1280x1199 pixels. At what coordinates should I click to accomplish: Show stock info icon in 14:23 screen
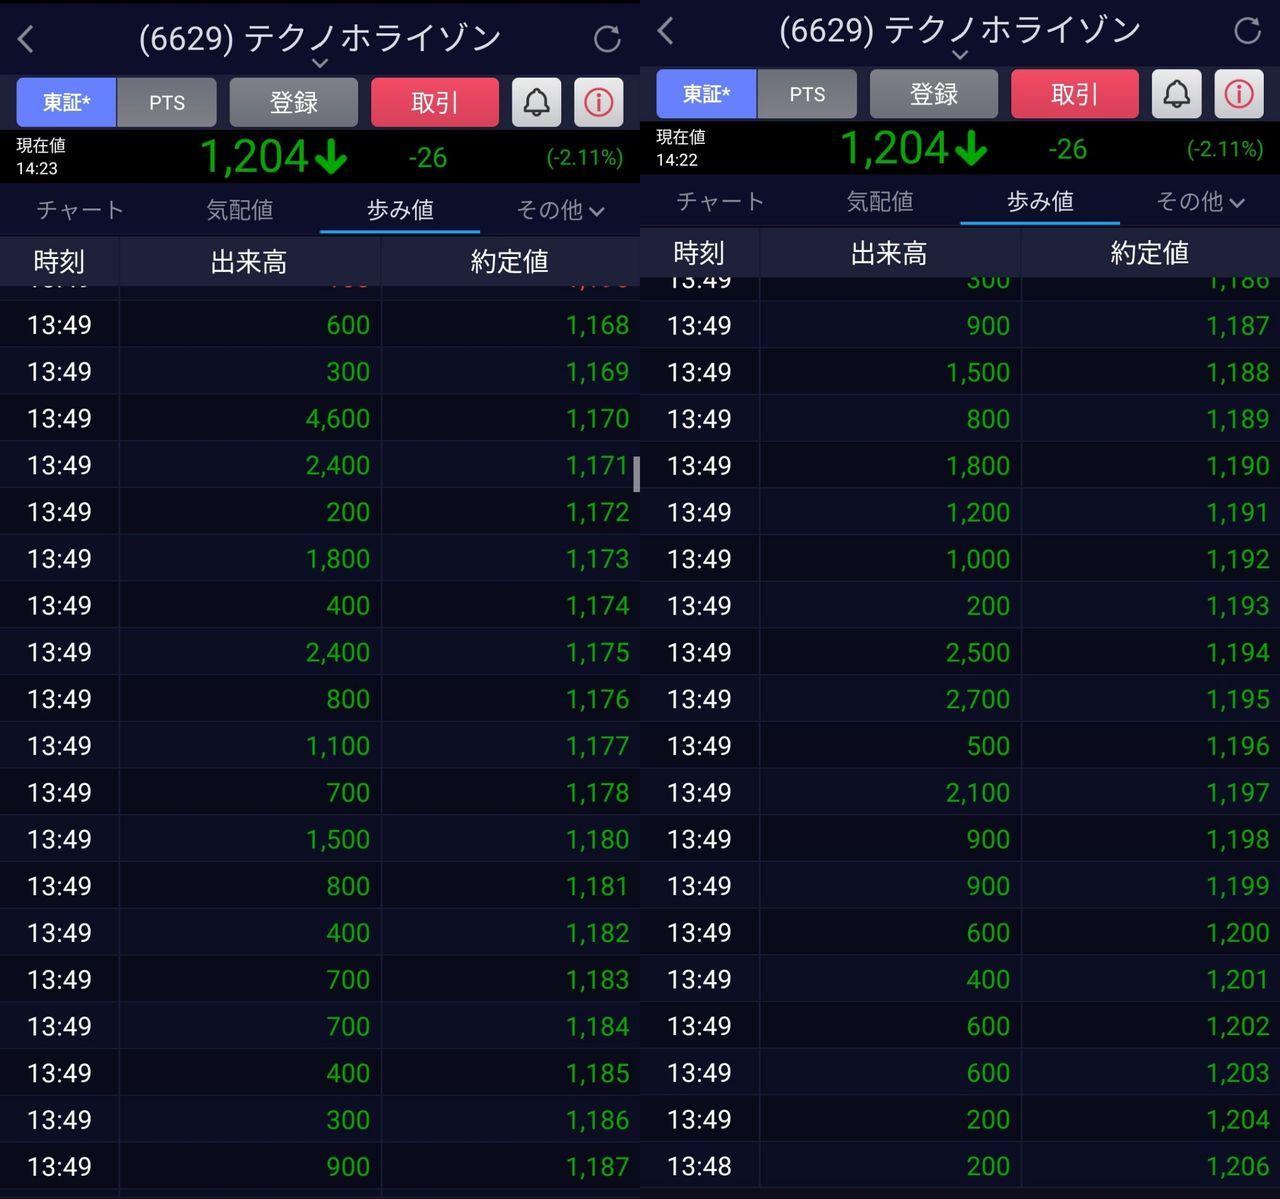[x=599, y=102]
